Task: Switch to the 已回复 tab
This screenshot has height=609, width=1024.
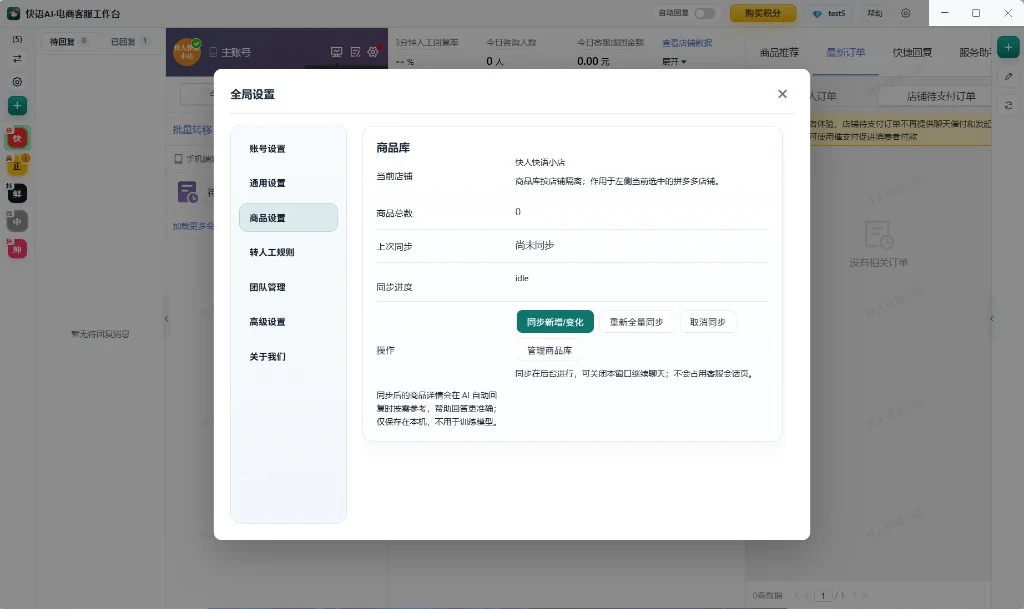Action: [x=129, y=41]
